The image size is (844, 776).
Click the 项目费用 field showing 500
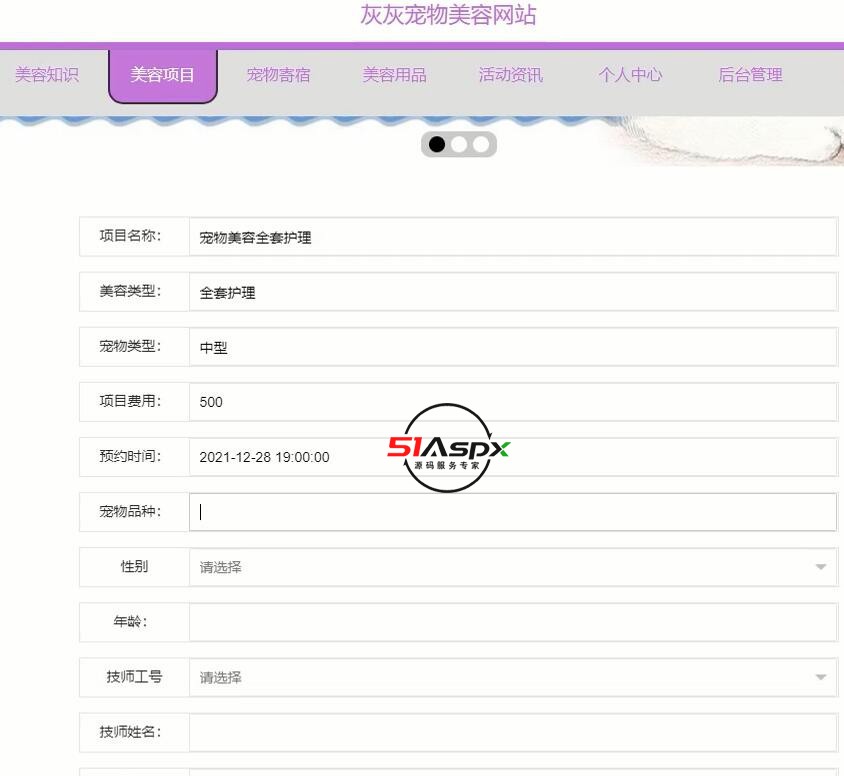click(513, 402)
